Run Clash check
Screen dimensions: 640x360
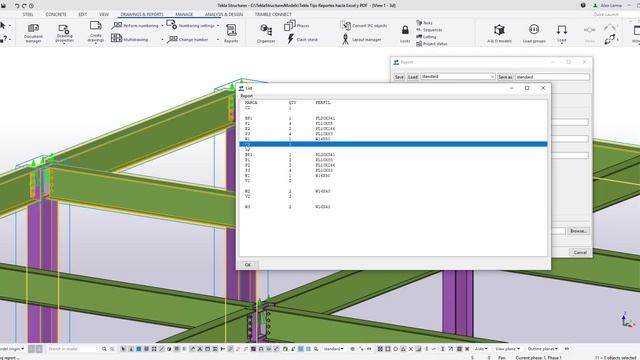coord(302,39)
